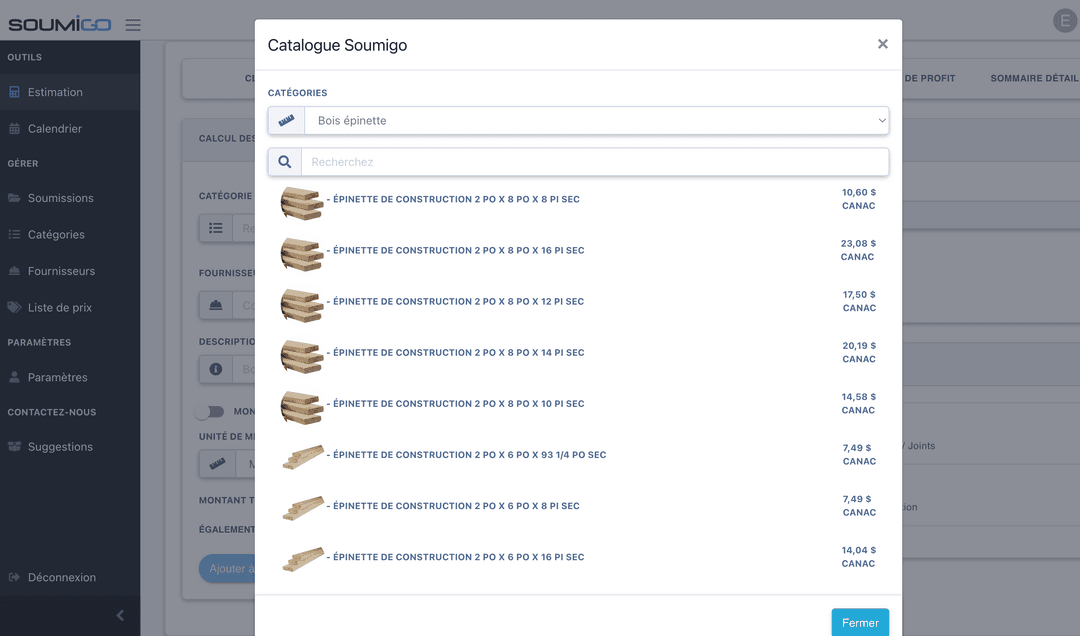Click the Soumissions folder icon in sidebar

[x=14, y=198]
